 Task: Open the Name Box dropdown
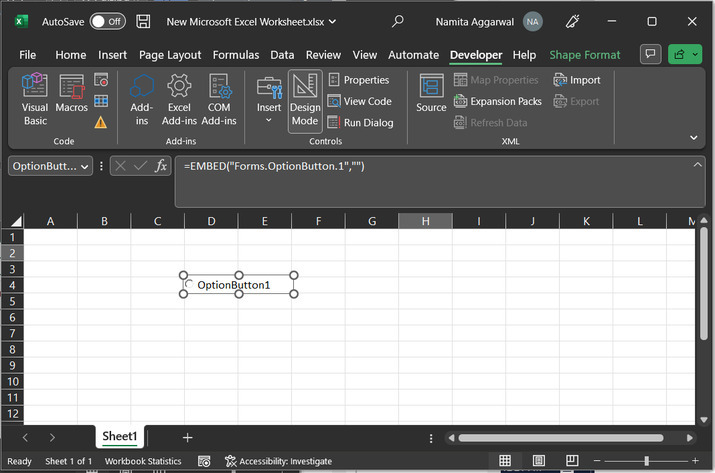[x=84, y=167]
